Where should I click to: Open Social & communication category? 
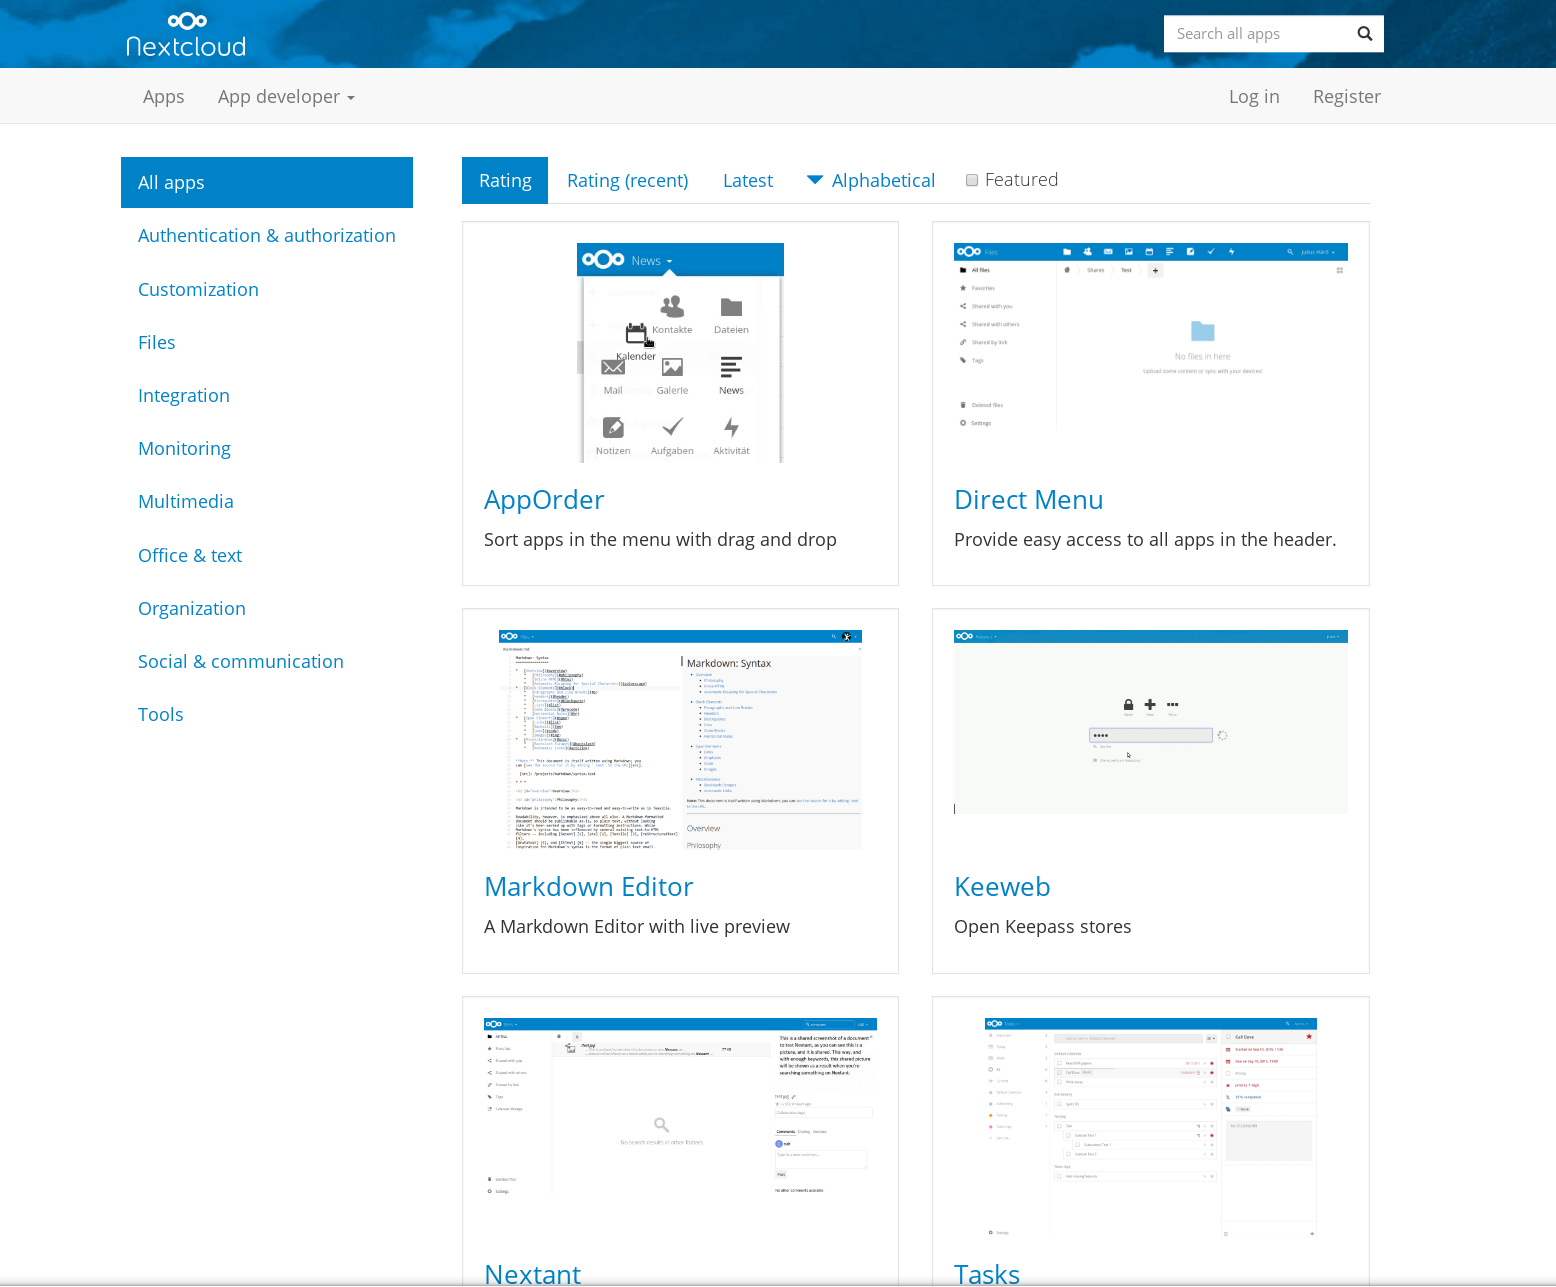(241, 661)
